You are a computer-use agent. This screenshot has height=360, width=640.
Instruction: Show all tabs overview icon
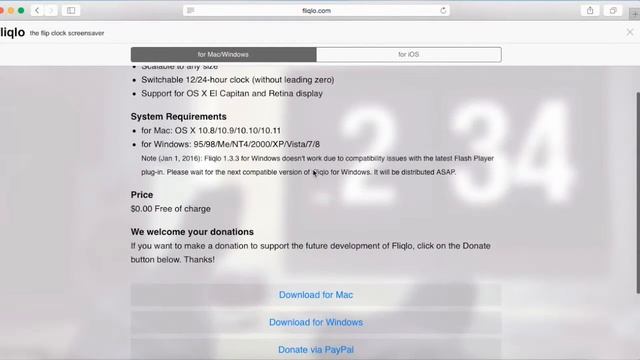pyautogui.click(x=613, y=11)
